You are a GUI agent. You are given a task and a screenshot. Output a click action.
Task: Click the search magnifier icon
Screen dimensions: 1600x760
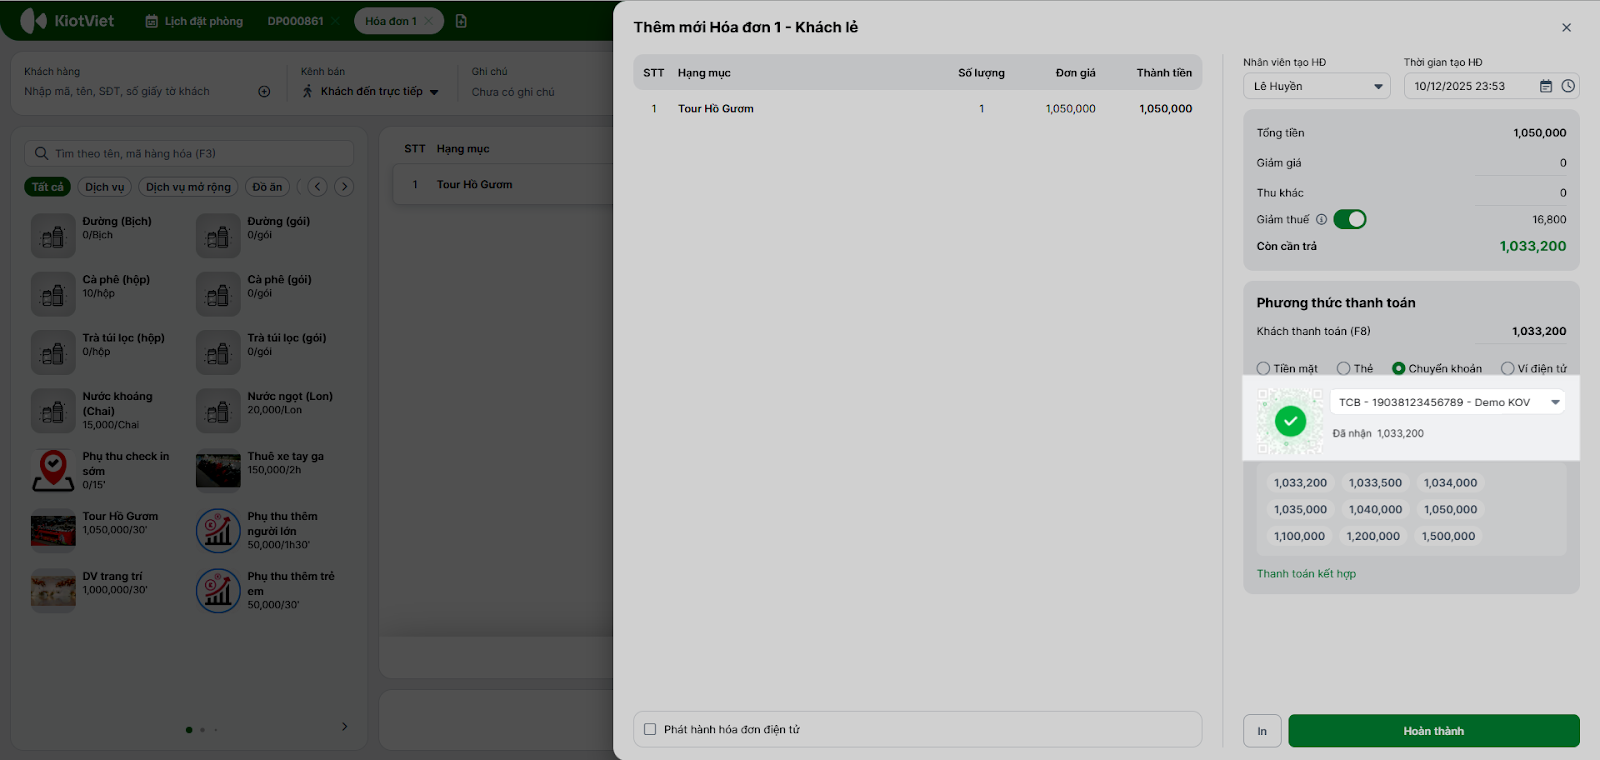coord(41,153)
